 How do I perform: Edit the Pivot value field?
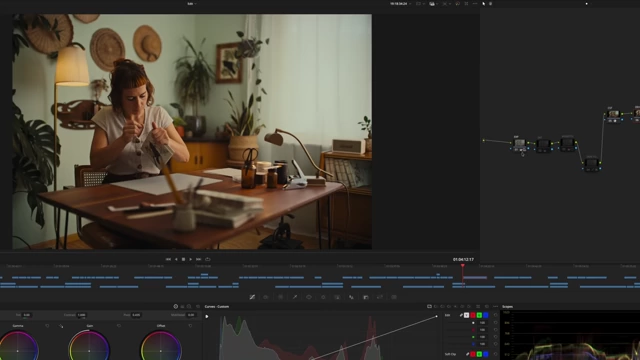136,315
